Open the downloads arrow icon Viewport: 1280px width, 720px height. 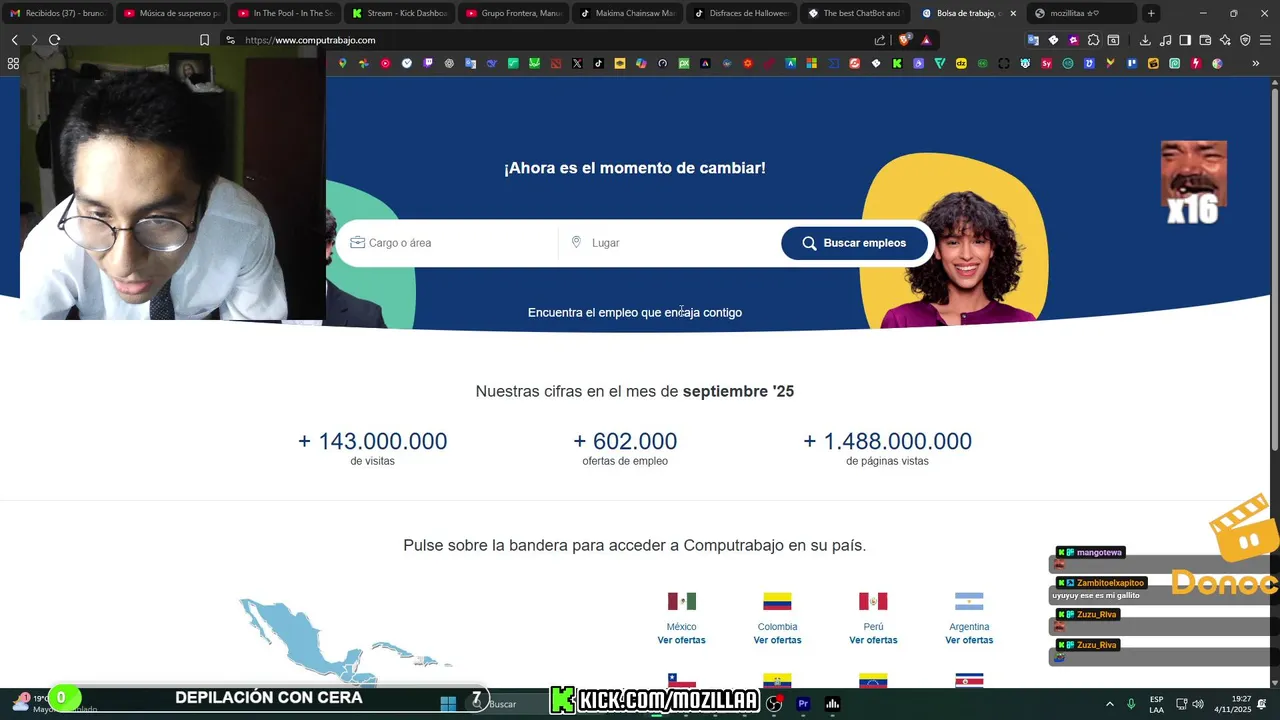click(1145, 40)
